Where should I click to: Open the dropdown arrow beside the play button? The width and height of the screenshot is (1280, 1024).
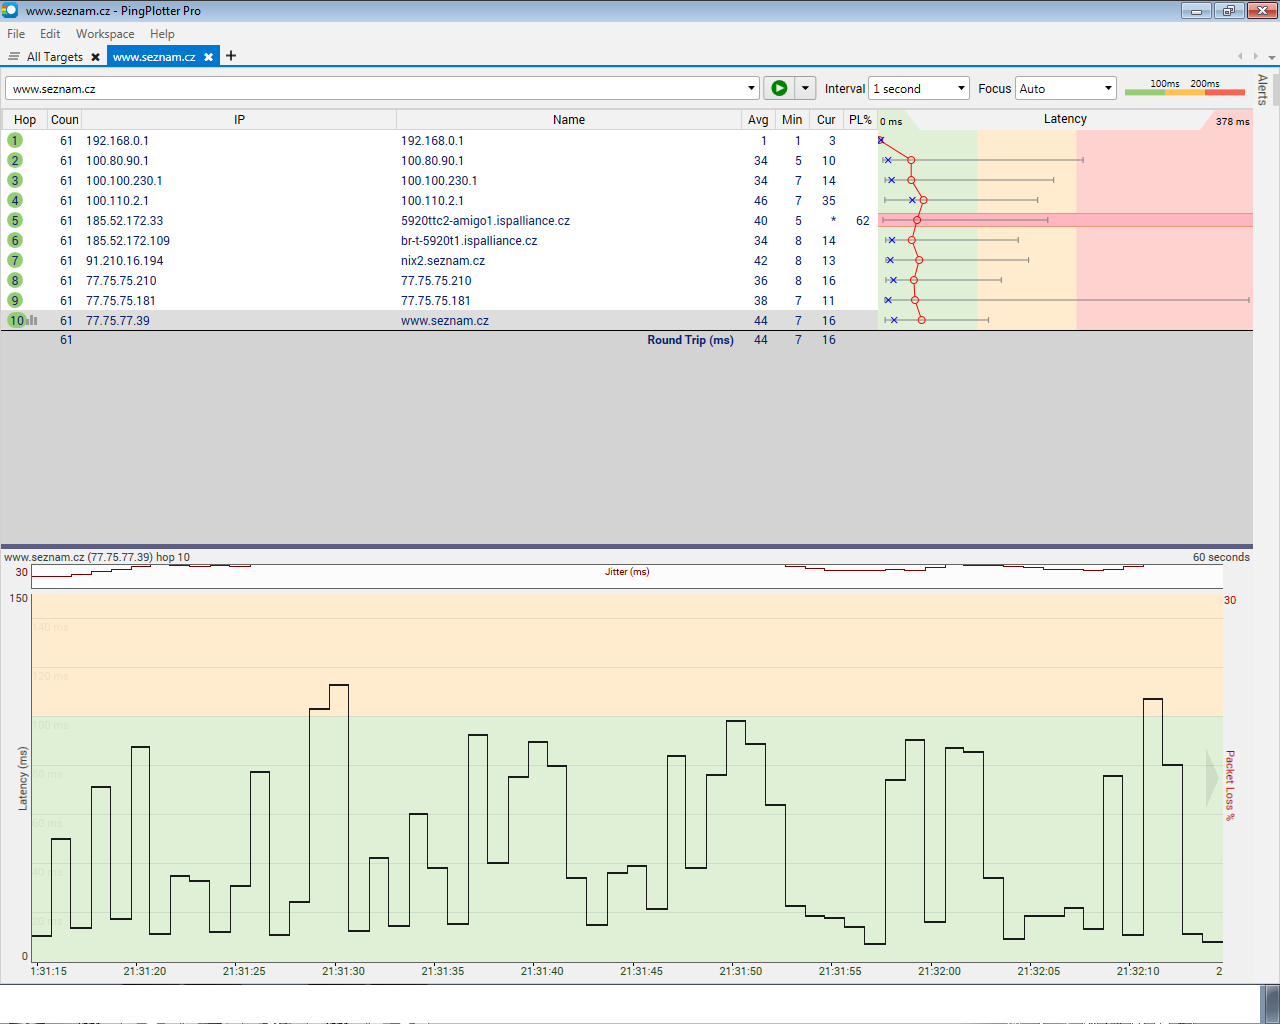[x=805, y=88]
